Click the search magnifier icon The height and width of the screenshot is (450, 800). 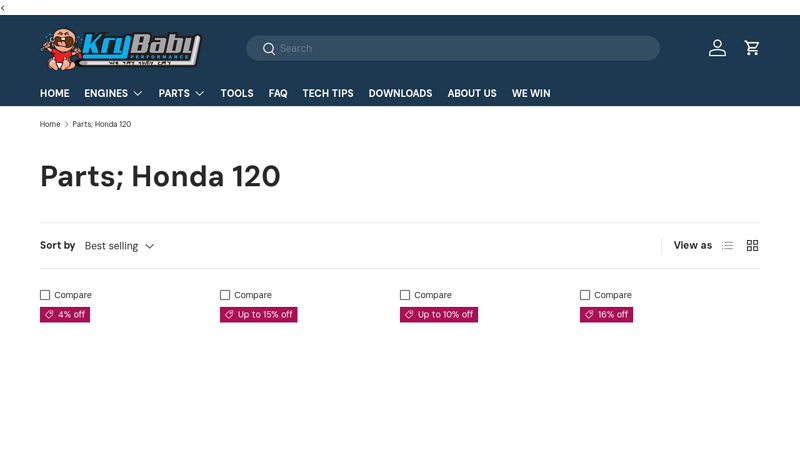[x=268, y=49]
